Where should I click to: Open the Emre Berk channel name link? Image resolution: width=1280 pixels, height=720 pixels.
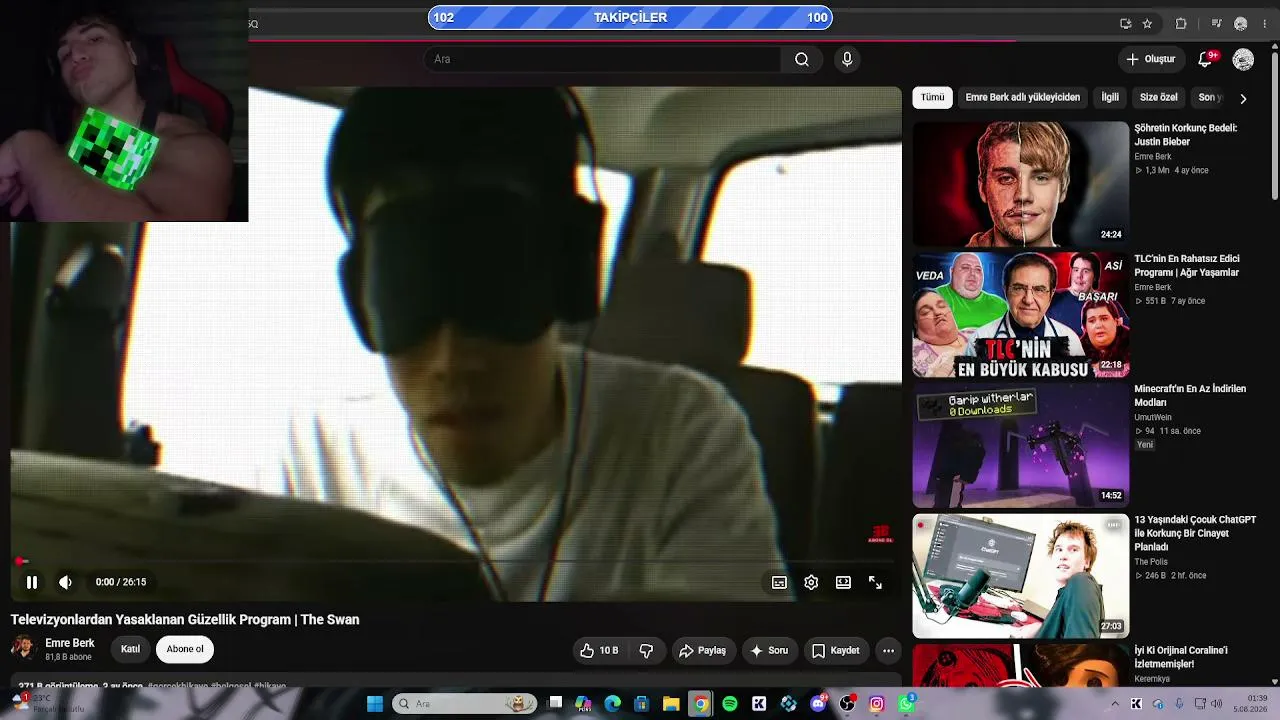(70, 643)
